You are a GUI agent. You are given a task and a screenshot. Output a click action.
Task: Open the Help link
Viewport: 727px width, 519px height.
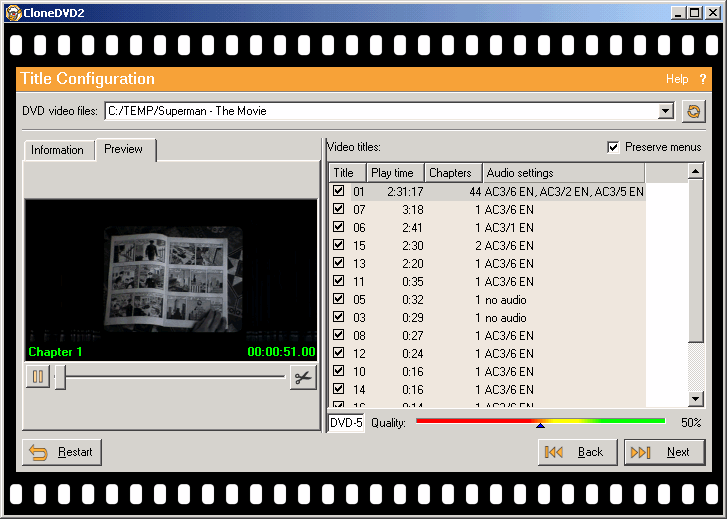tap(677, 79)
